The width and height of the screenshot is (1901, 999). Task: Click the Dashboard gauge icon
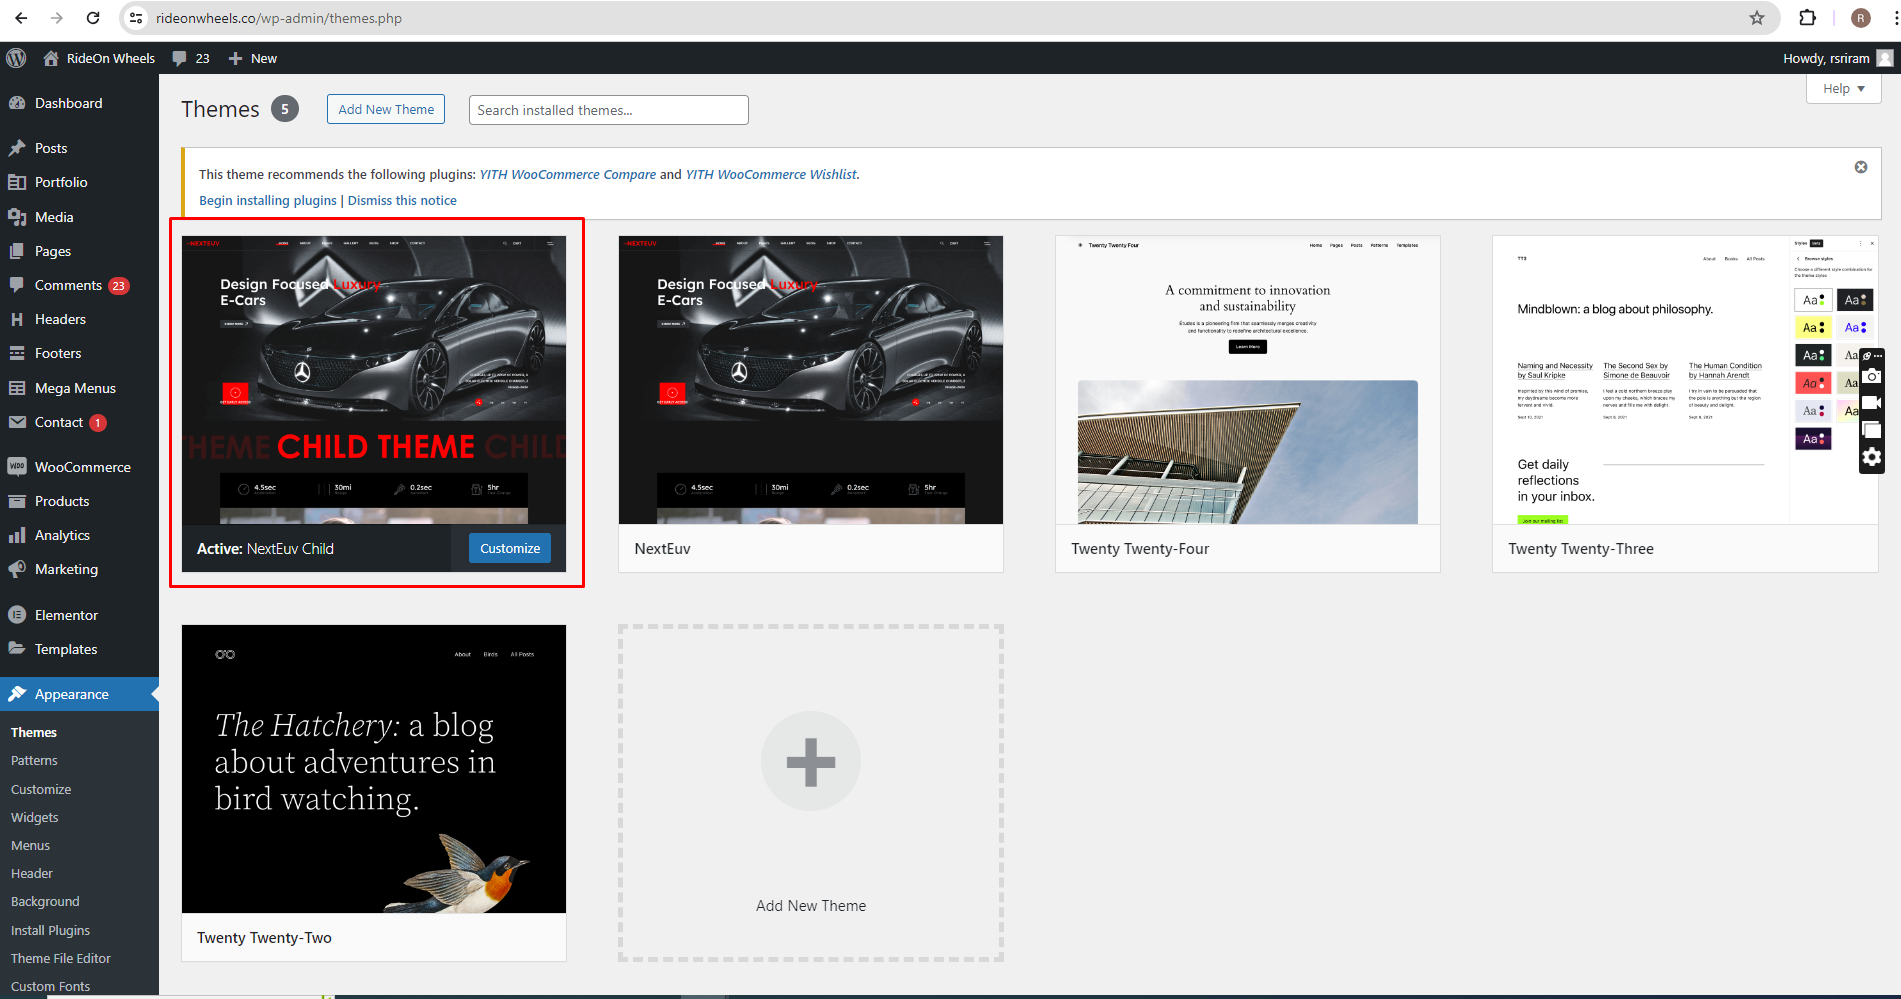click(17, 103)
